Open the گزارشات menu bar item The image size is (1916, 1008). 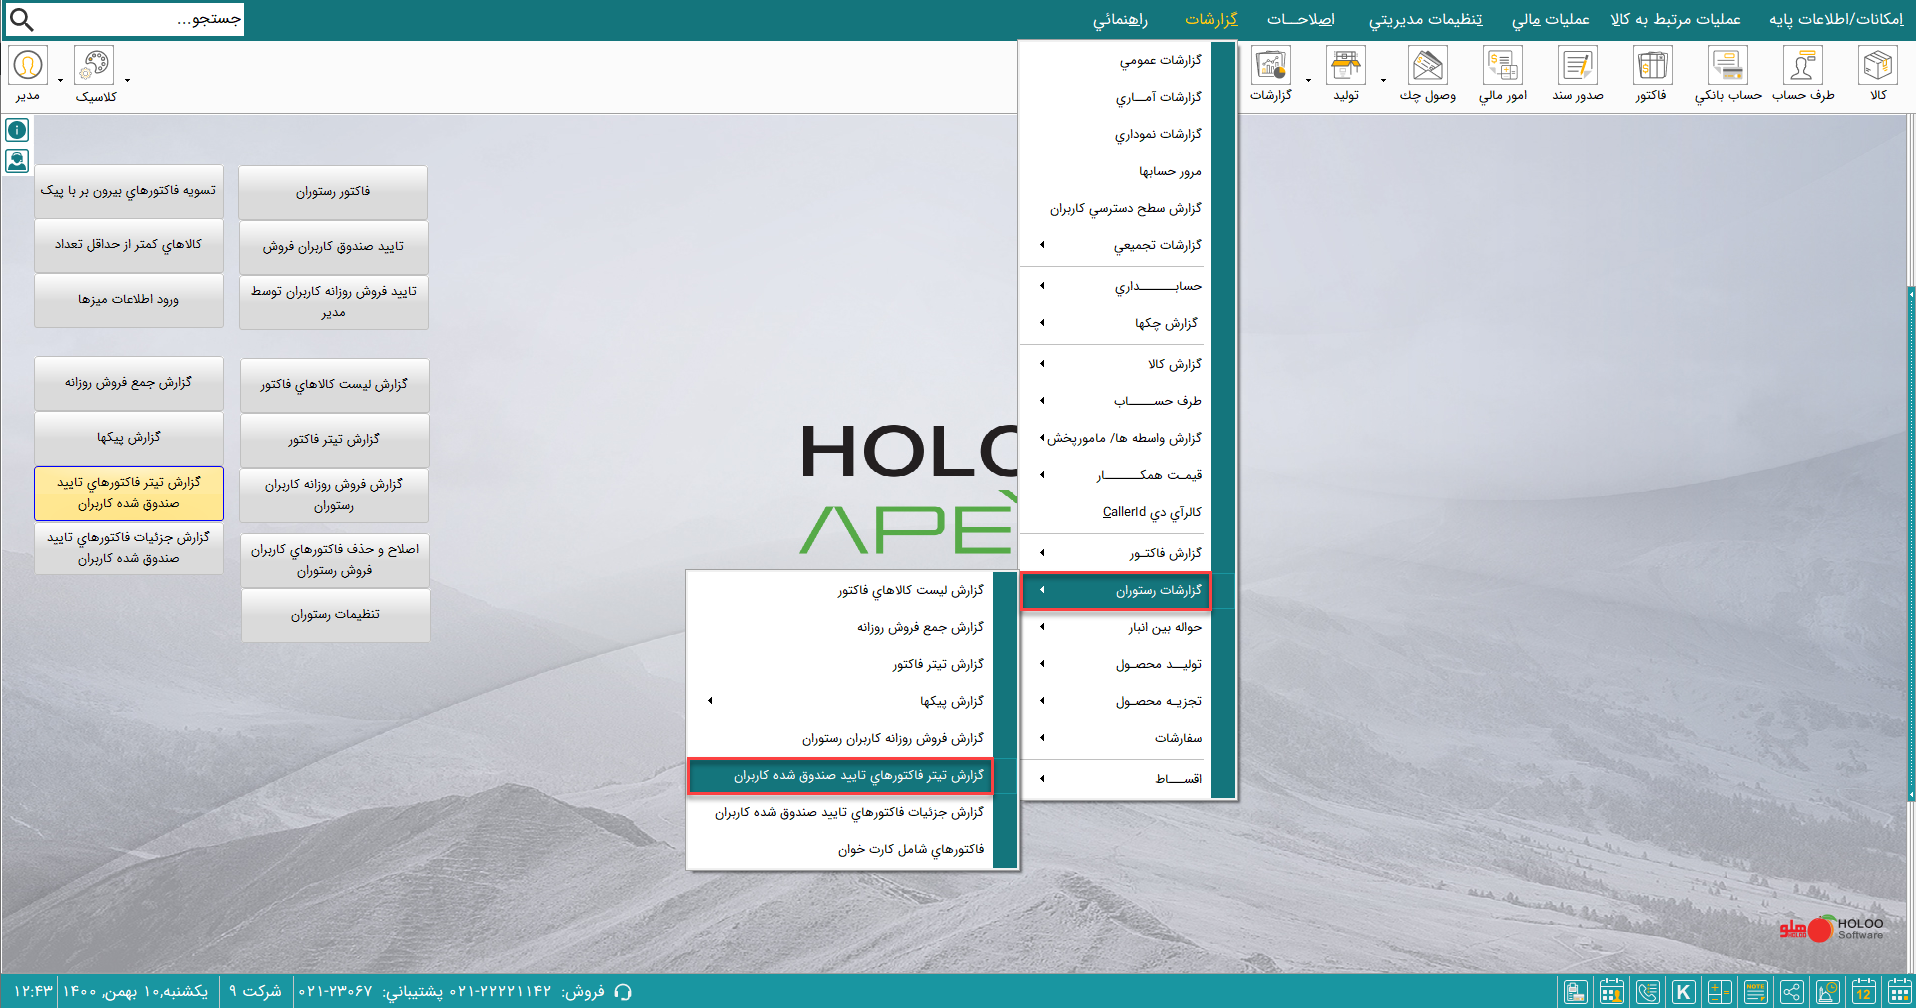1211,19
